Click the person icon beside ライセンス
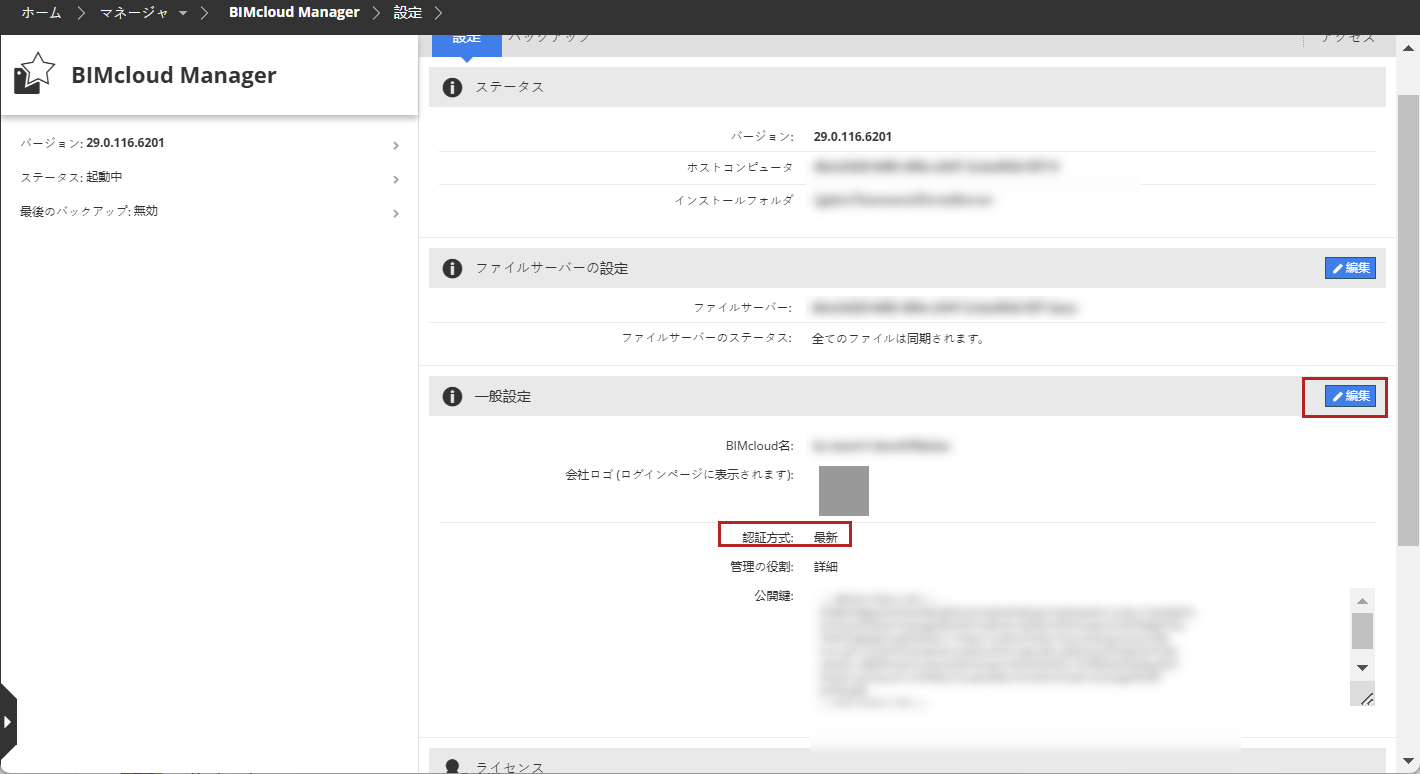 (452, 767)
